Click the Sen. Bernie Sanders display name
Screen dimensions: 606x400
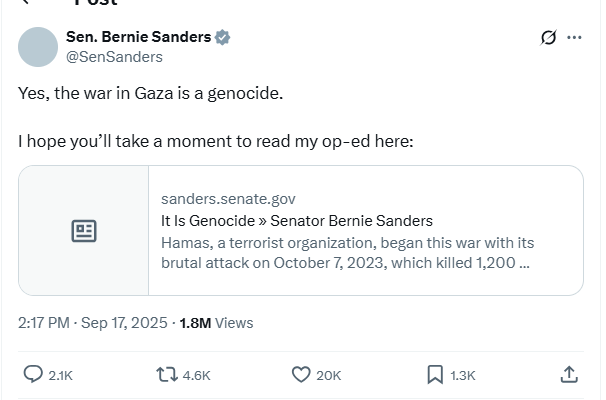(x=138, y=37)
